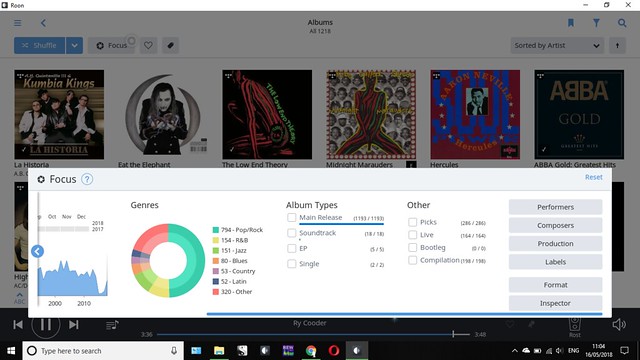Image resolution: width=640 pixels, height=360 pixels.
Task: Open Google Chrome from the taskbar
Action: point(311,351)
